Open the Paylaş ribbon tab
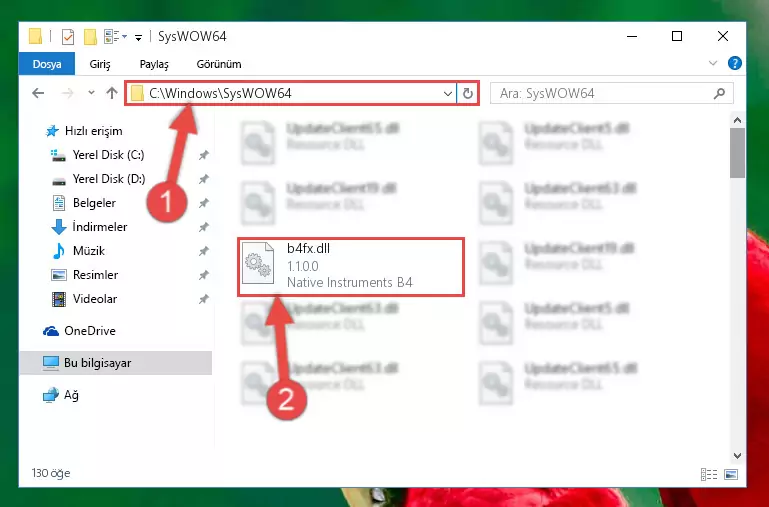Image resolution: width=769 pixels, height=507 pixels. pos(154,64)
